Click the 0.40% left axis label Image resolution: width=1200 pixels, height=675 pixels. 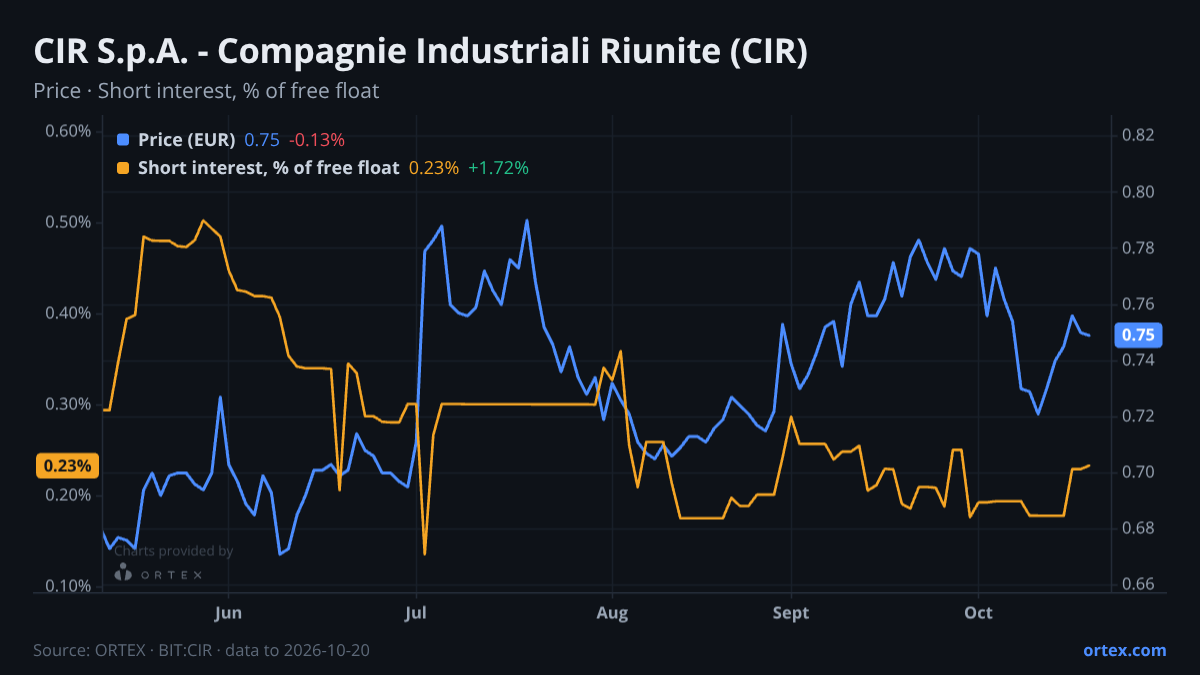click(x=68, y=313)
